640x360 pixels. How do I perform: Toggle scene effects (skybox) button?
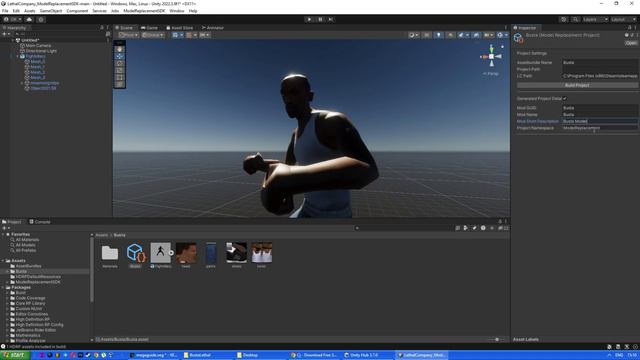click(462, 35)
